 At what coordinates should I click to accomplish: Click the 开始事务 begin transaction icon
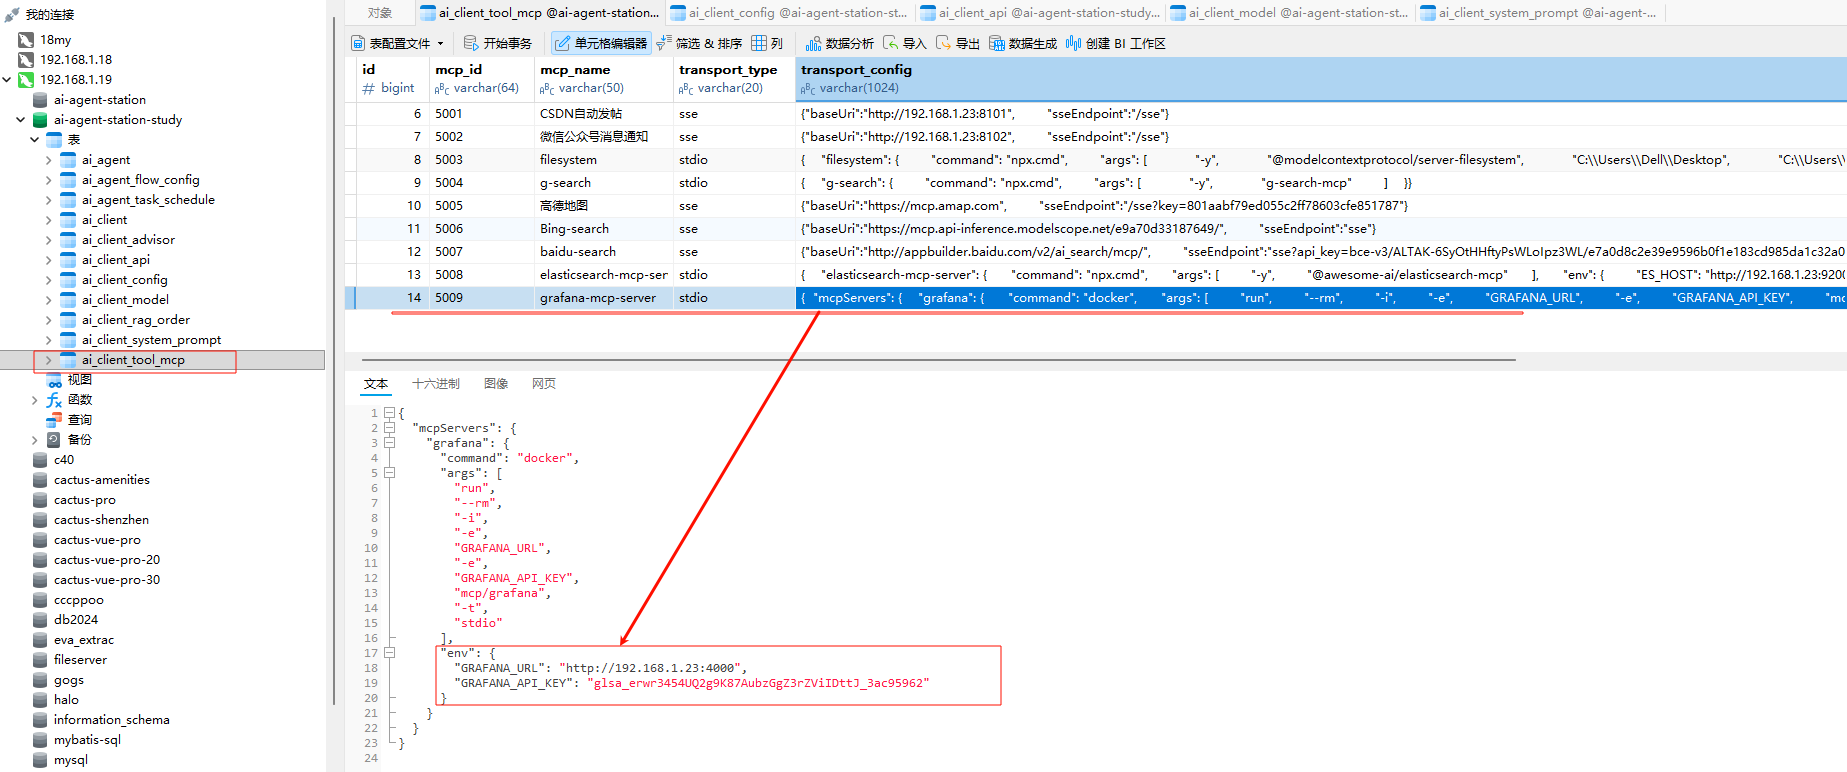click(x=472, y=43)
